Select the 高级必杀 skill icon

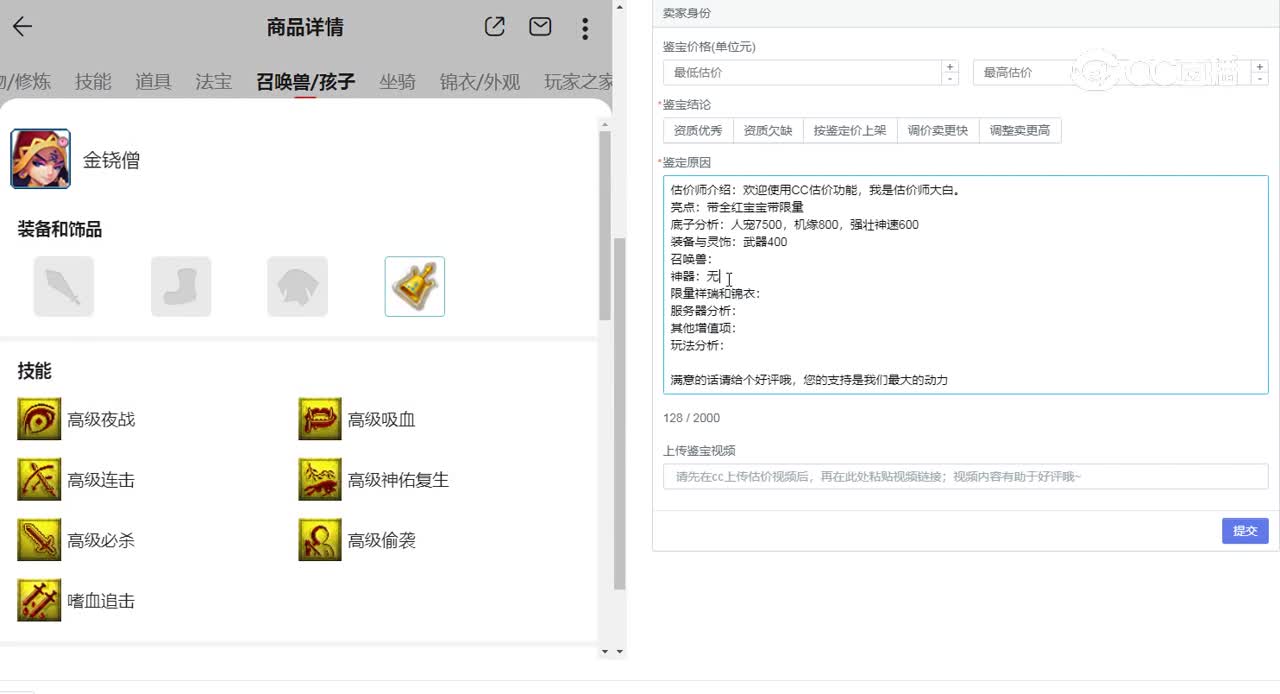[39, 540]
